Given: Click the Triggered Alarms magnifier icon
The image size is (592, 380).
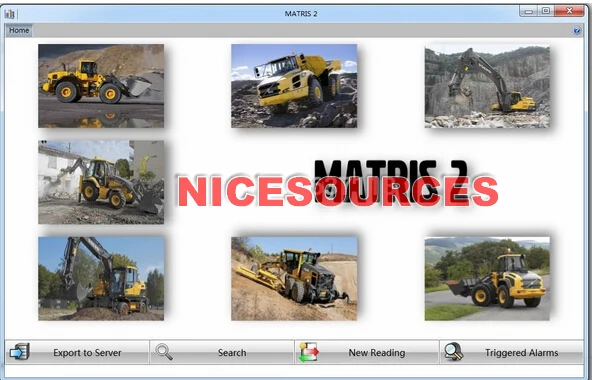Looking at the screenshot, I should (x=453, y=351).
